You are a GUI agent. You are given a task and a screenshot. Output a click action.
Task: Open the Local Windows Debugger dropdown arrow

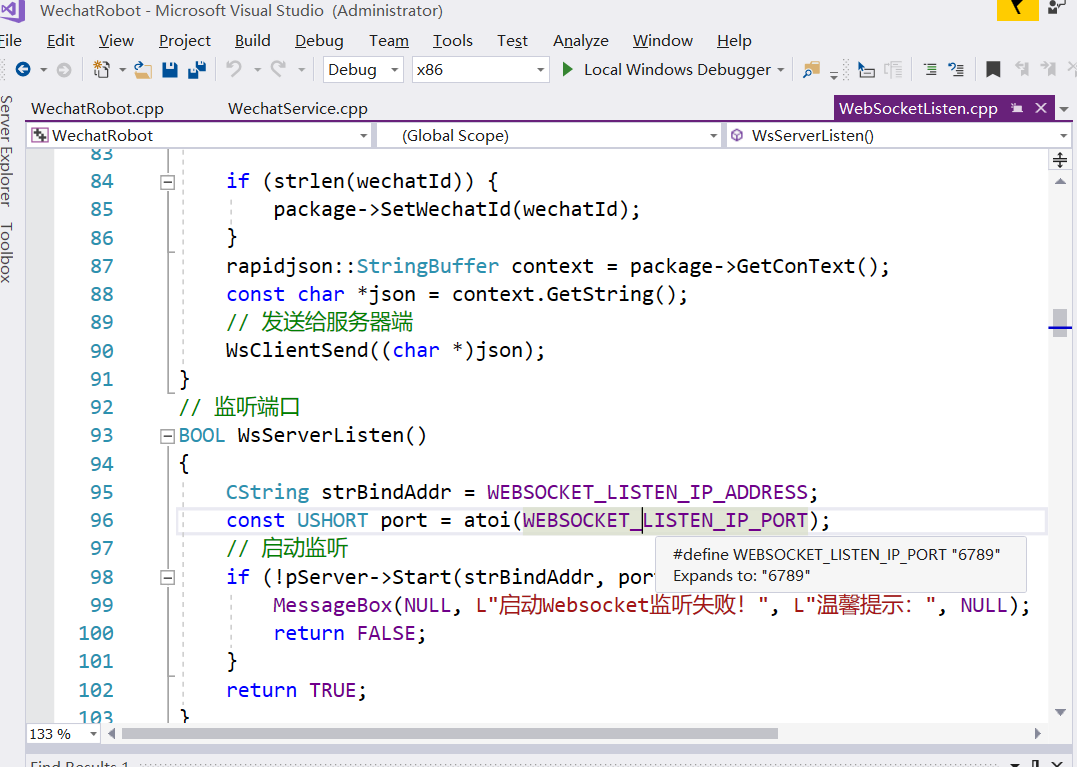tap(780, 70)
